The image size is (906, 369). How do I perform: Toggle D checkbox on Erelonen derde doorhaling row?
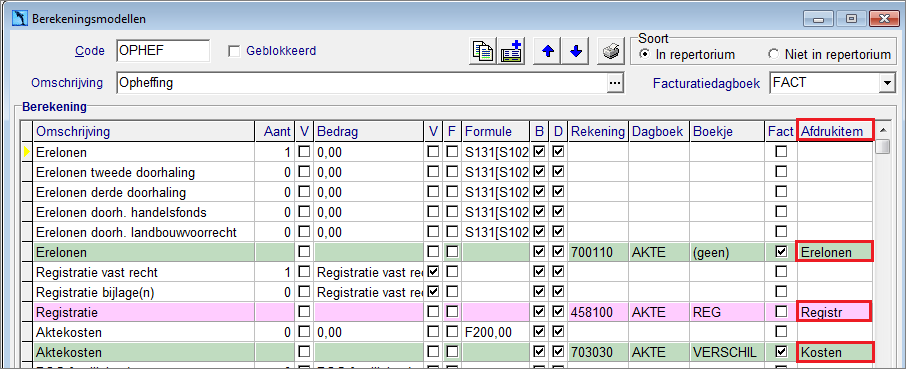558,192
